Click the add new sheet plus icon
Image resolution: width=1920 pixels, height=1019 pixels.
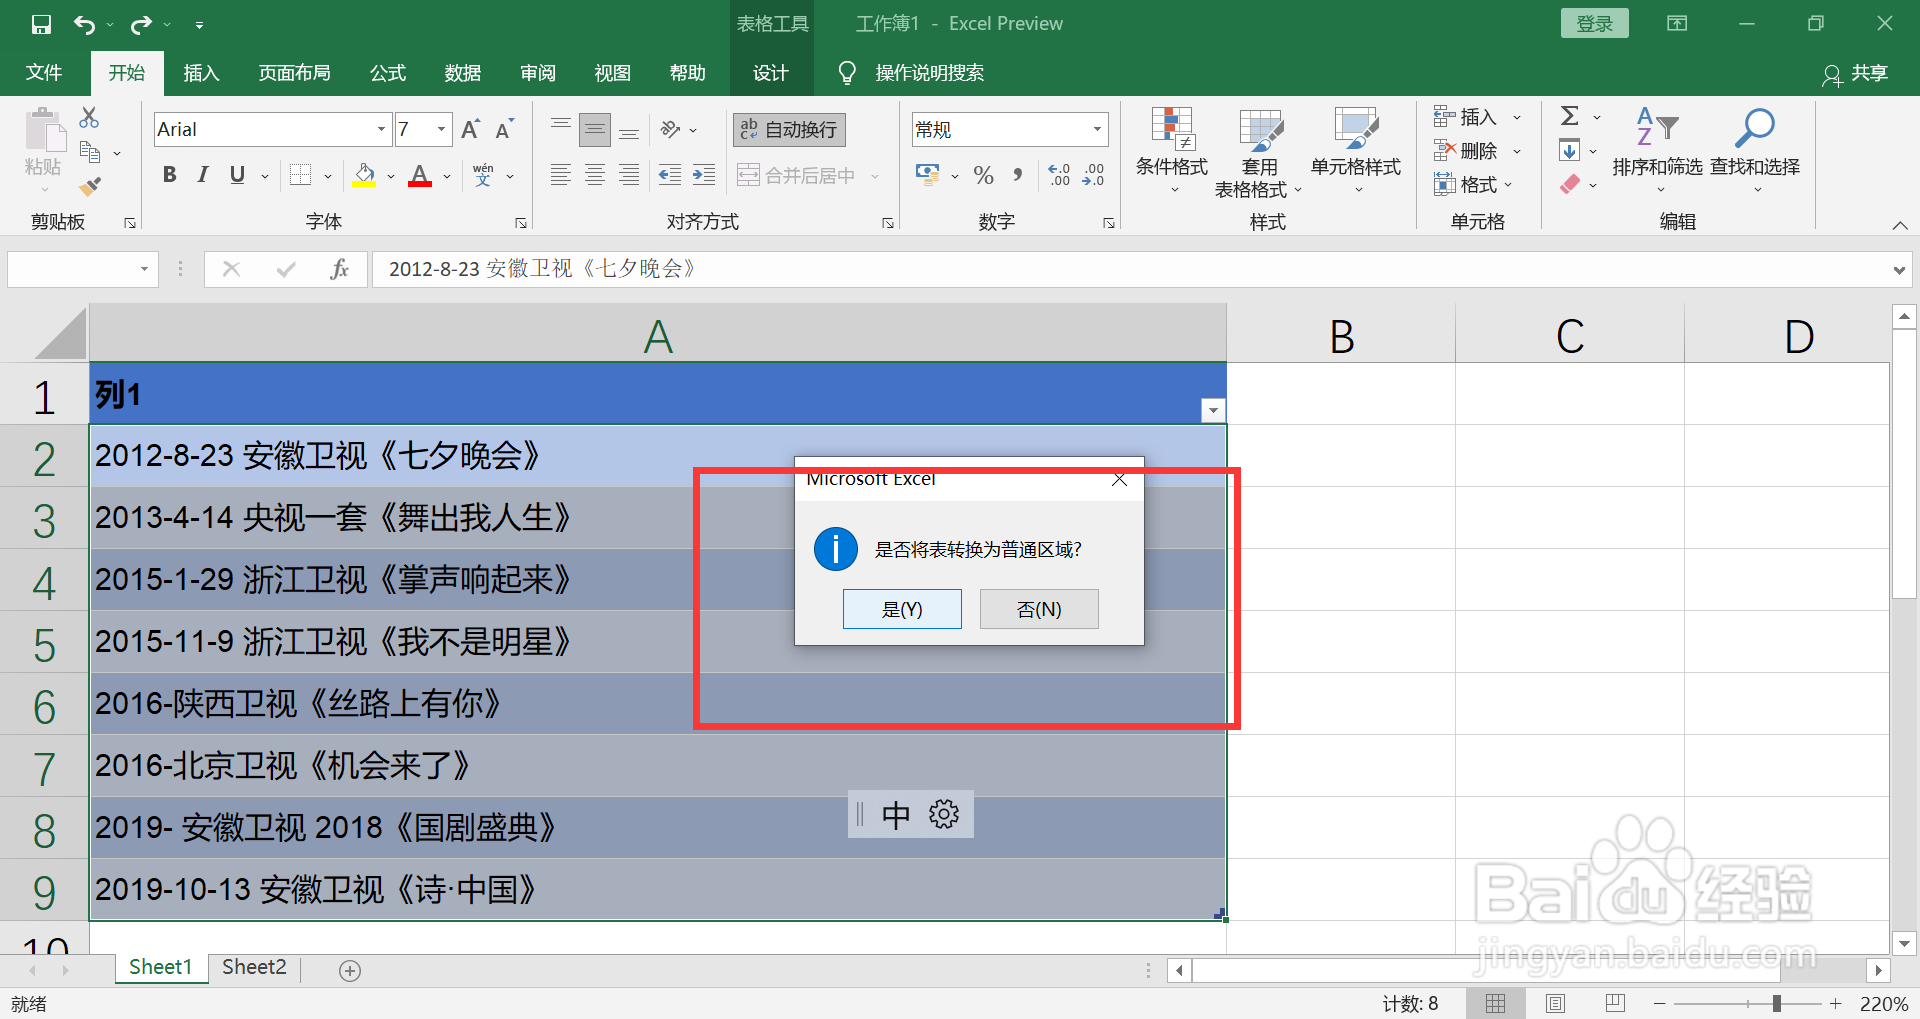350,970
